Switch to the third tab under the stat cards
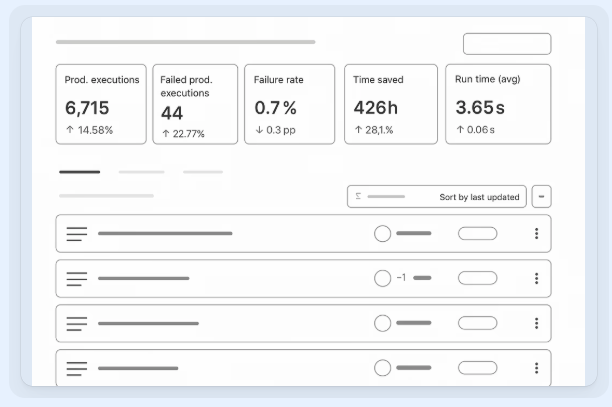612x407 pixels. point(203,172)
